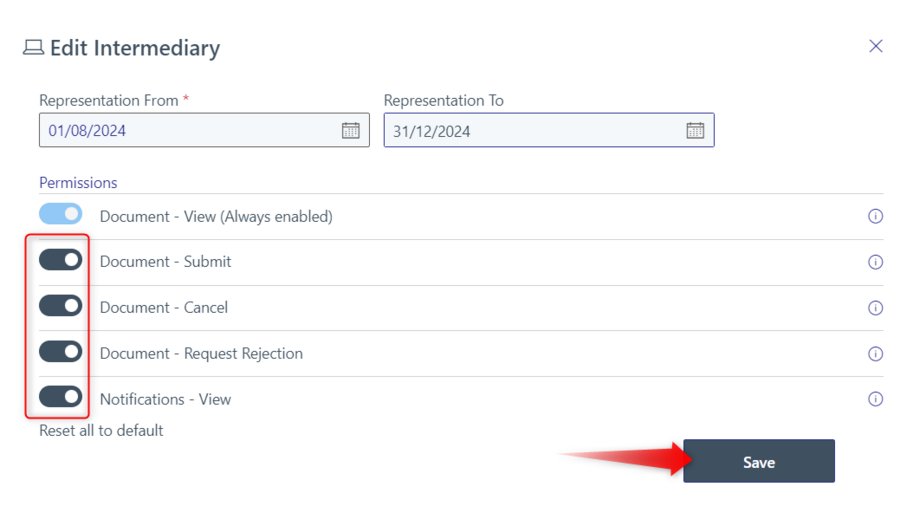Click the laptop icon beside Edit Intermediary
900x532 pixels.
tap(33, 48)
